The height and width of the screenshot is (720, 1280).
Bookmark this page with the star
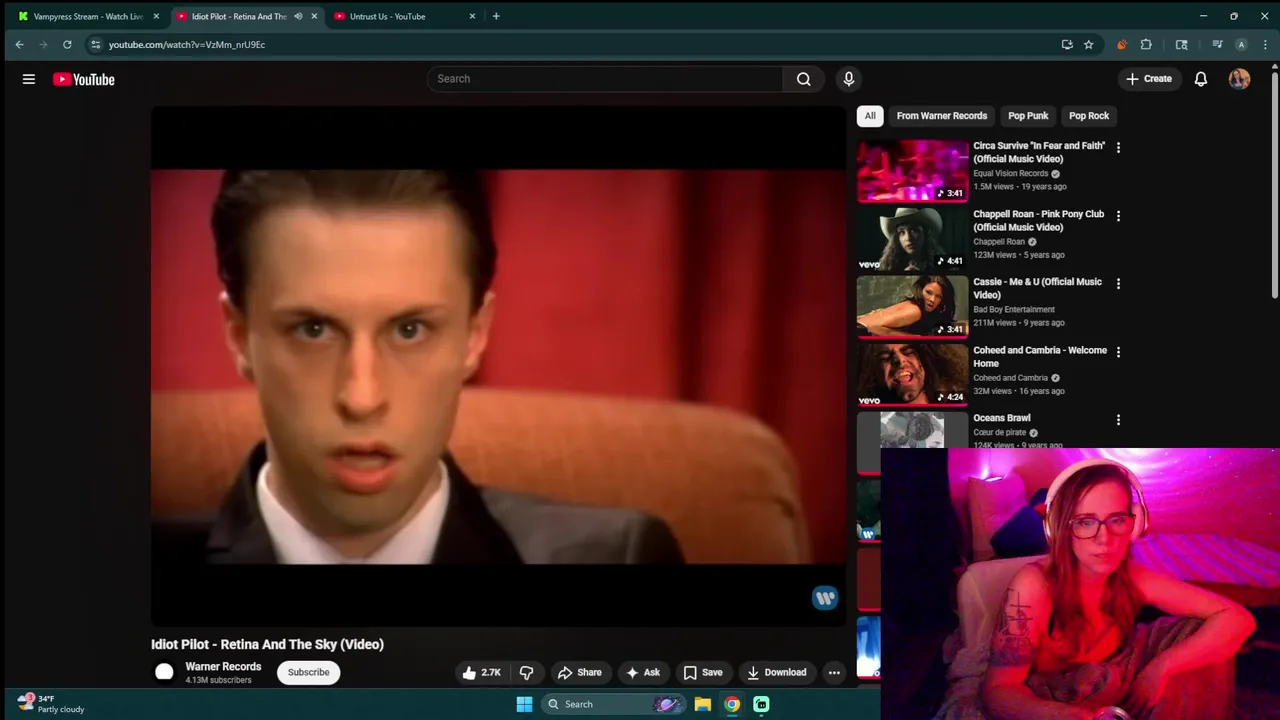point(1088,44)
